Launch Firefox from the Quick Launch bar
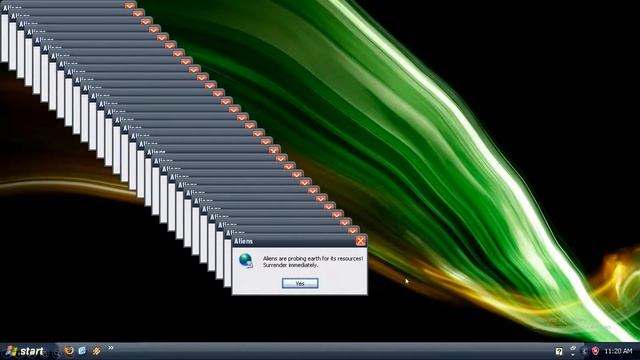The image size is (640, 360). [x=69, y=351]
